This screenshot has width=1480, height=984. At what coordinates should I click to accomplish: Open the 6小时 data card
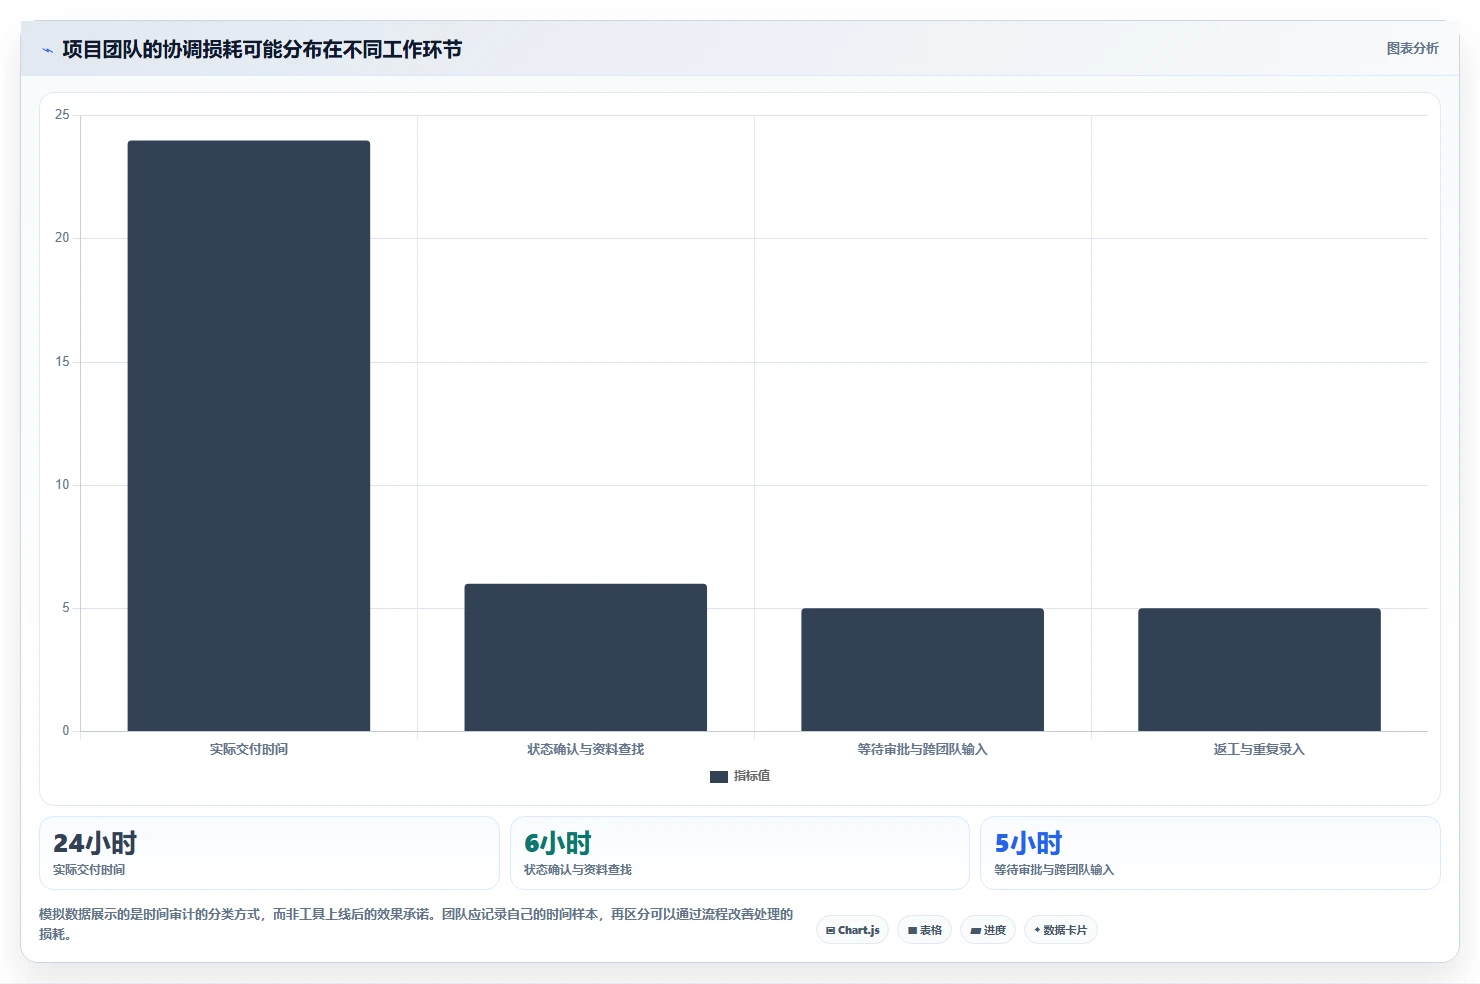(x=740, y=853)
